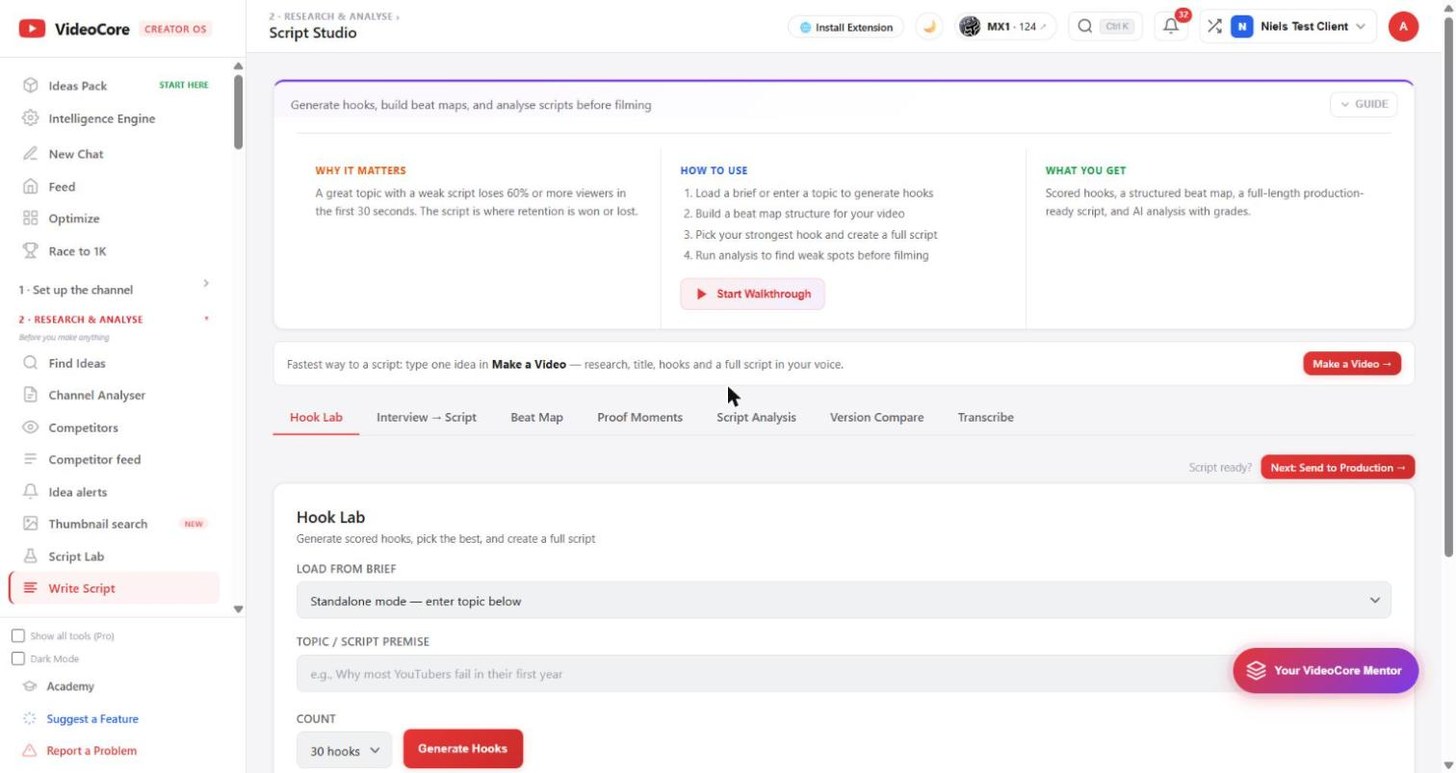This screenshot has height=773, width=1456.
Task: Click the Optimize grid icon
Action: click(30, 218)
